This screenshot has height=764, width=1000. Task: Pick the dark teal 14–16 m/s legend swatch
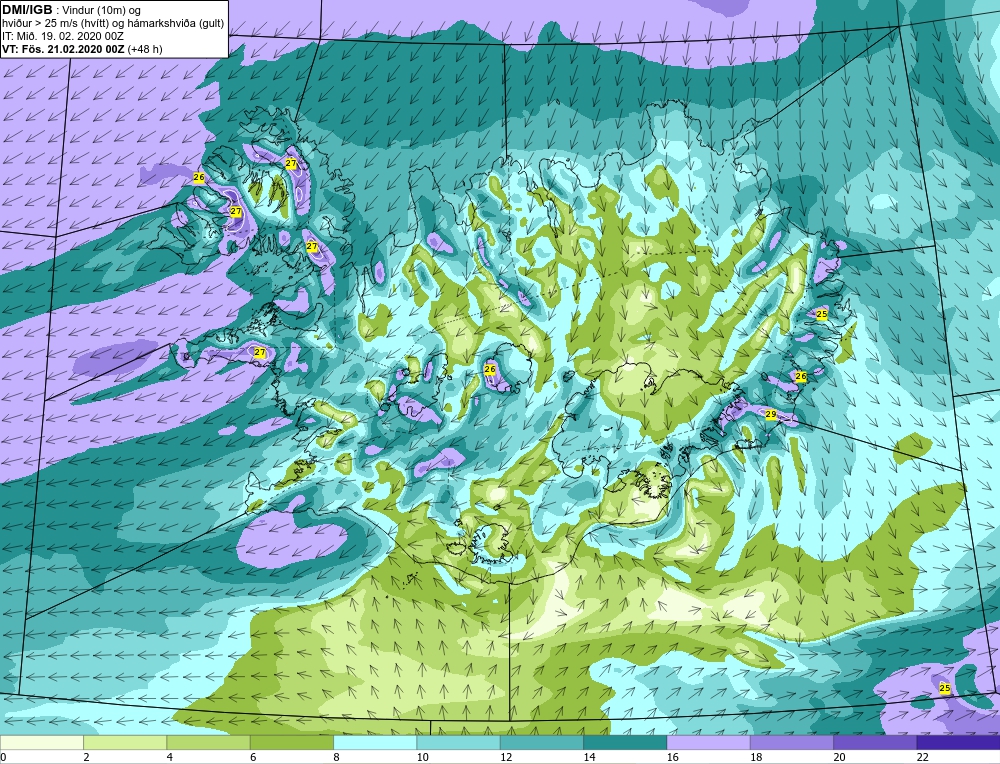point(625,743)
